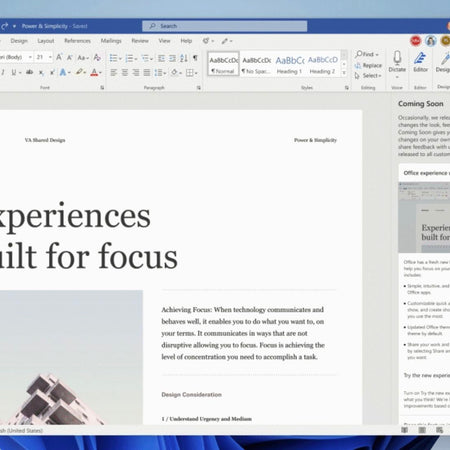
Task: Open the underline style dropdown arrow
Action: pos(20,73)
